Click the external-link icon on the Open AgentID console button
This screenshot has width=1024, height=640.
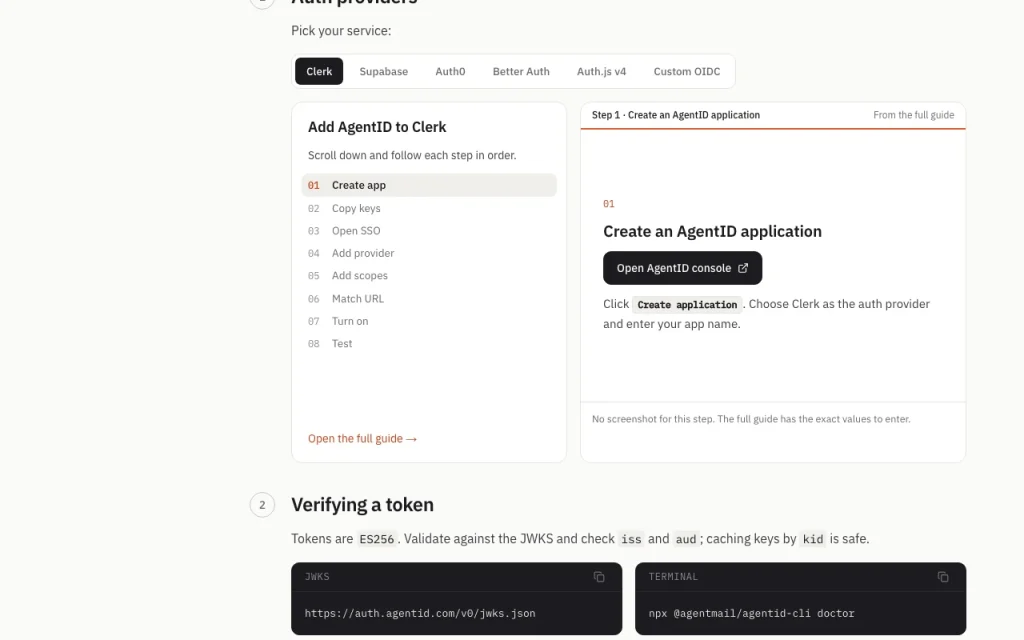click(x=743, y=268)
